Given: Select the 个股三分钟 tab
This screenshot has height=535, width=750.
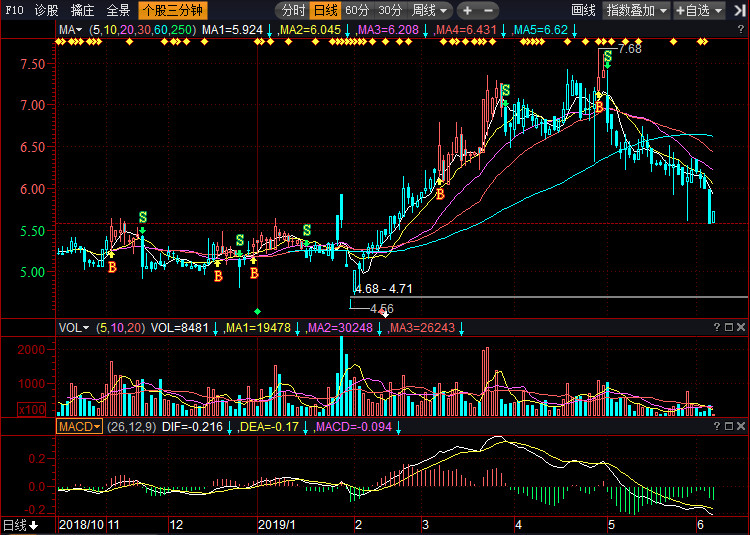Looking at the screenshot, I should (172, 11).
